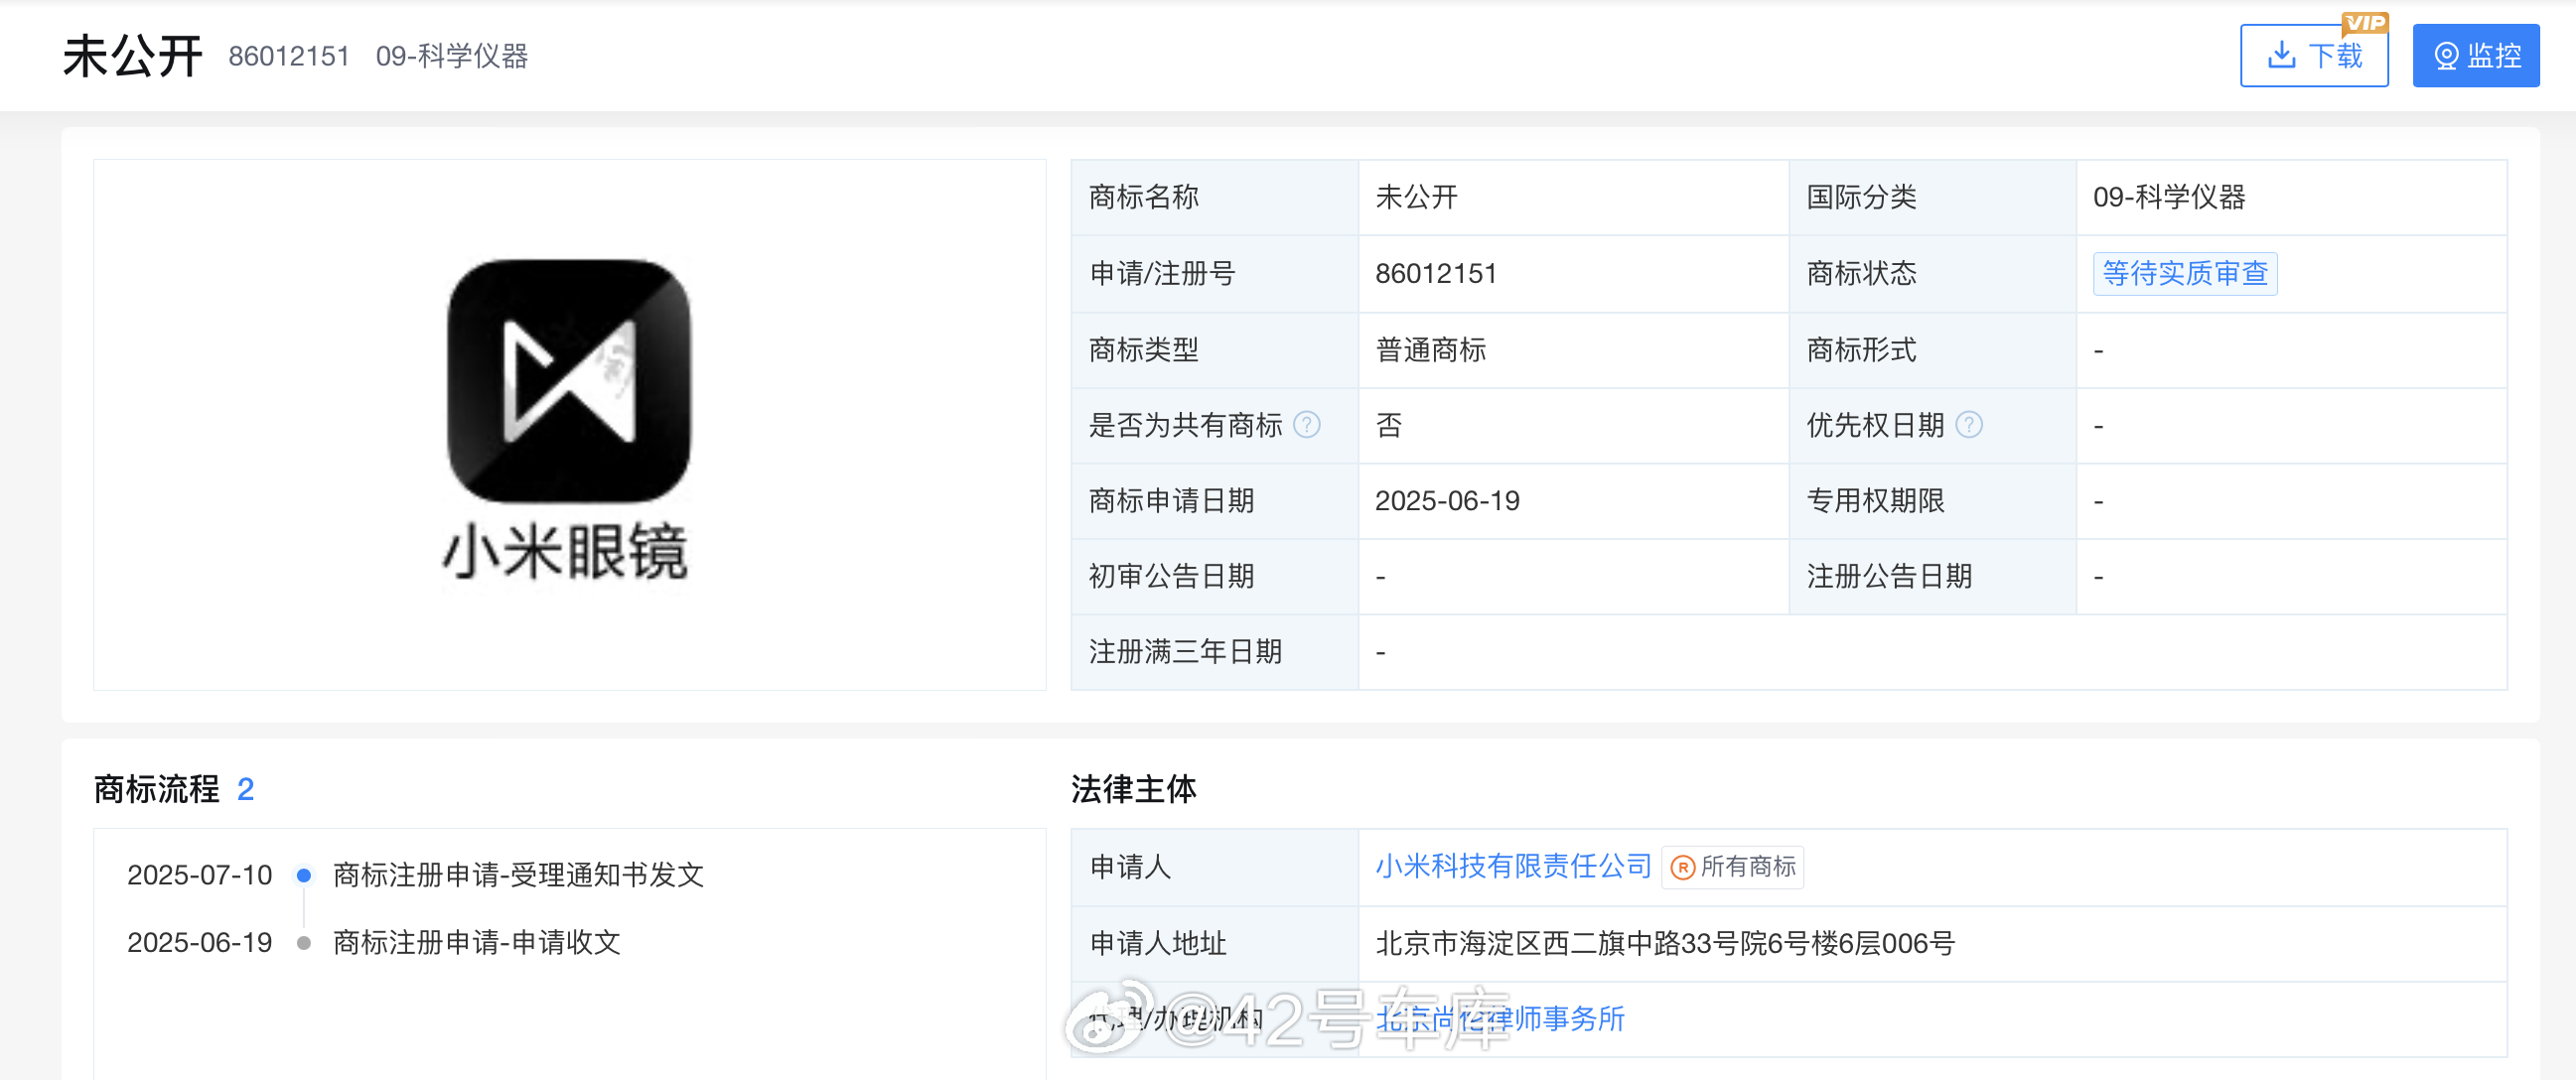2576x1080 pixels.
Task: Open the 律师事务所 agency link
Action: pyautogui.click(x=1500, y=1018)
